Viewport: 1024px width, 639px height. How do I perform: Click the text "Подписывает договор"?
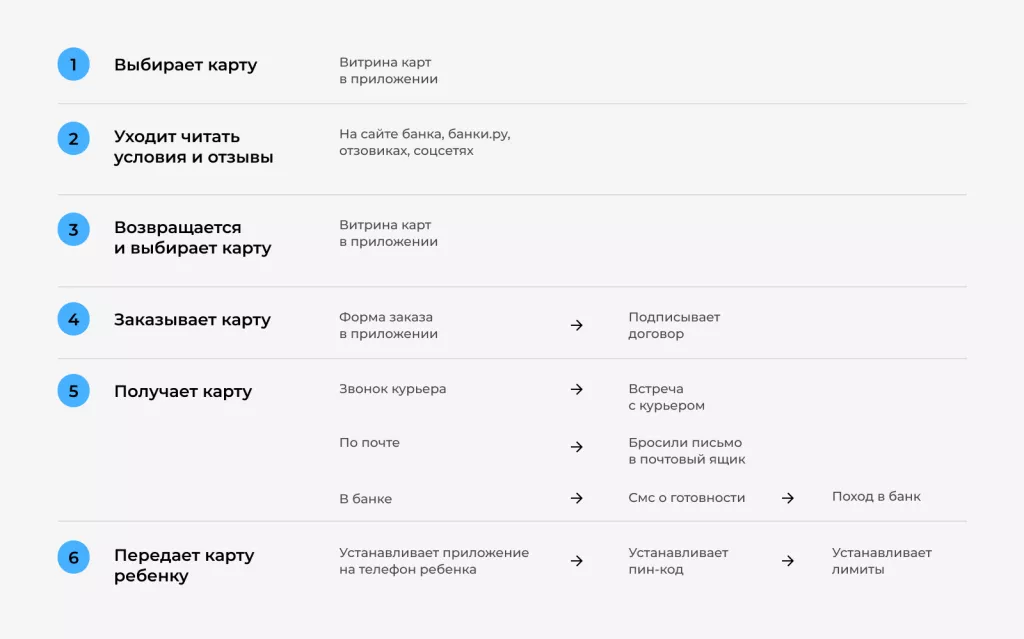pyautogui.click(x=674, y=325)
